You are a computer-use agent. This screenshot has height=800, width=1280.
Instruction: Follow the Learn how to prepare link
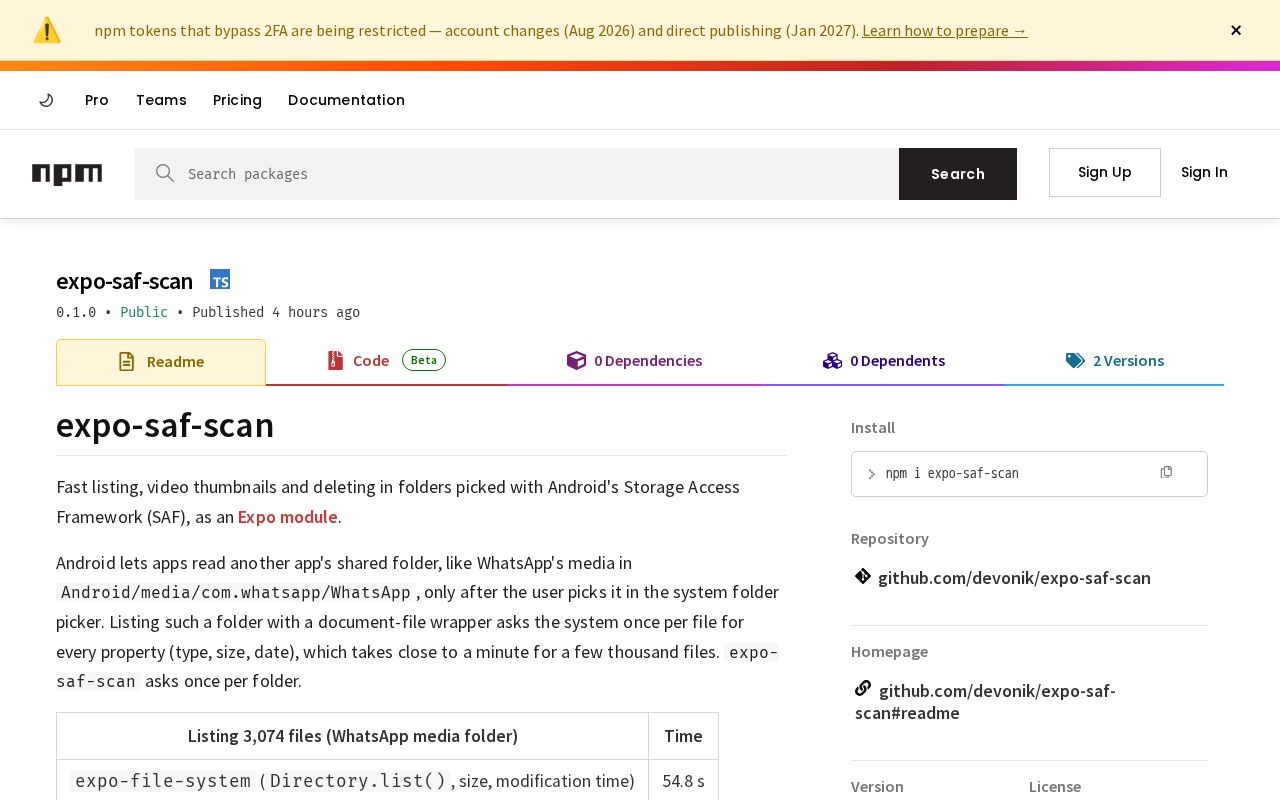pos(945,30)
